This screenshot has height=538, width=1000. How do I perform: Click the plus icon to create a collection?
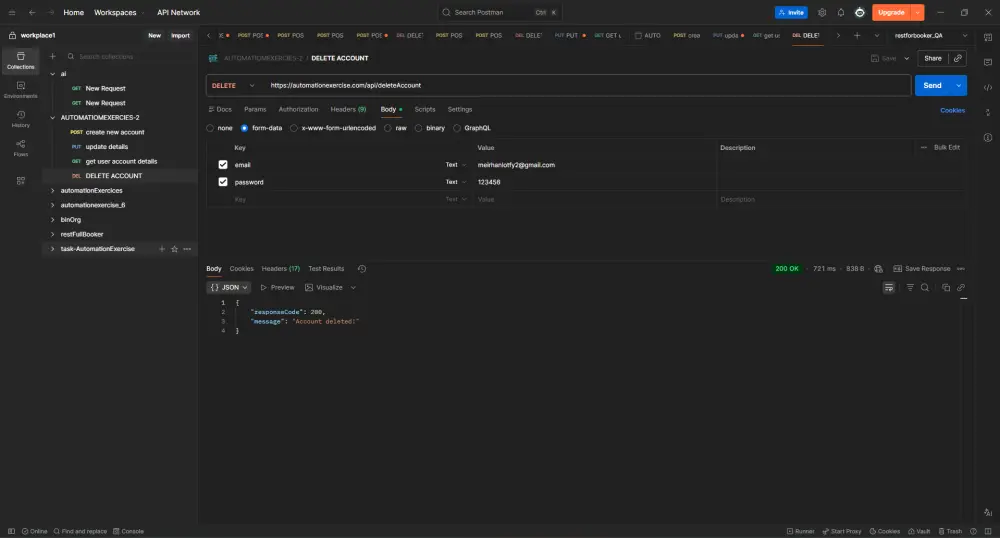(x=53, y=57)
